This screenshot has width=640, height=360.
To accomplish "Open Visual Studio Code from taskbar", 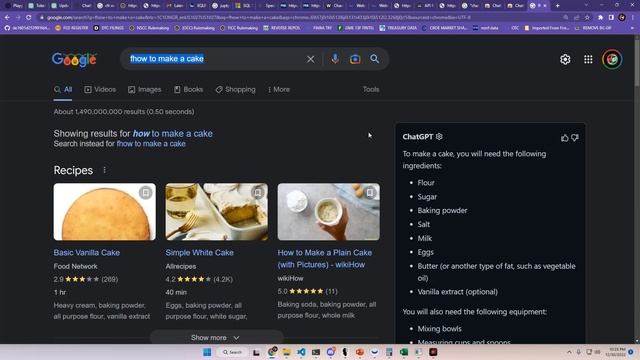I will click(x=301, y=352).
